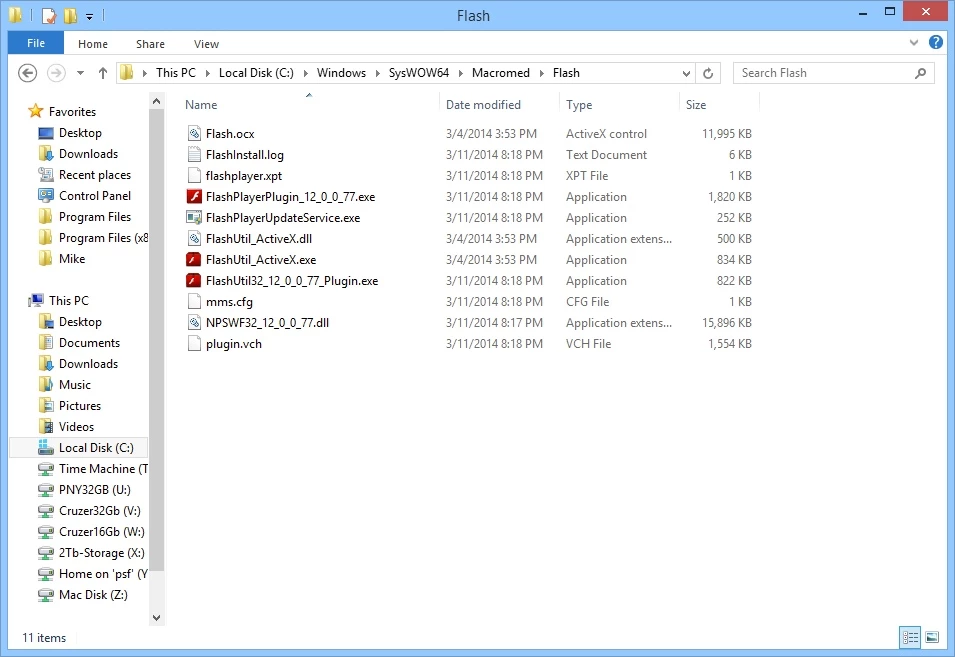Expand chevron after Local Disk (C:) breadcrumb

pyautogui.click(x=305, y=73)
